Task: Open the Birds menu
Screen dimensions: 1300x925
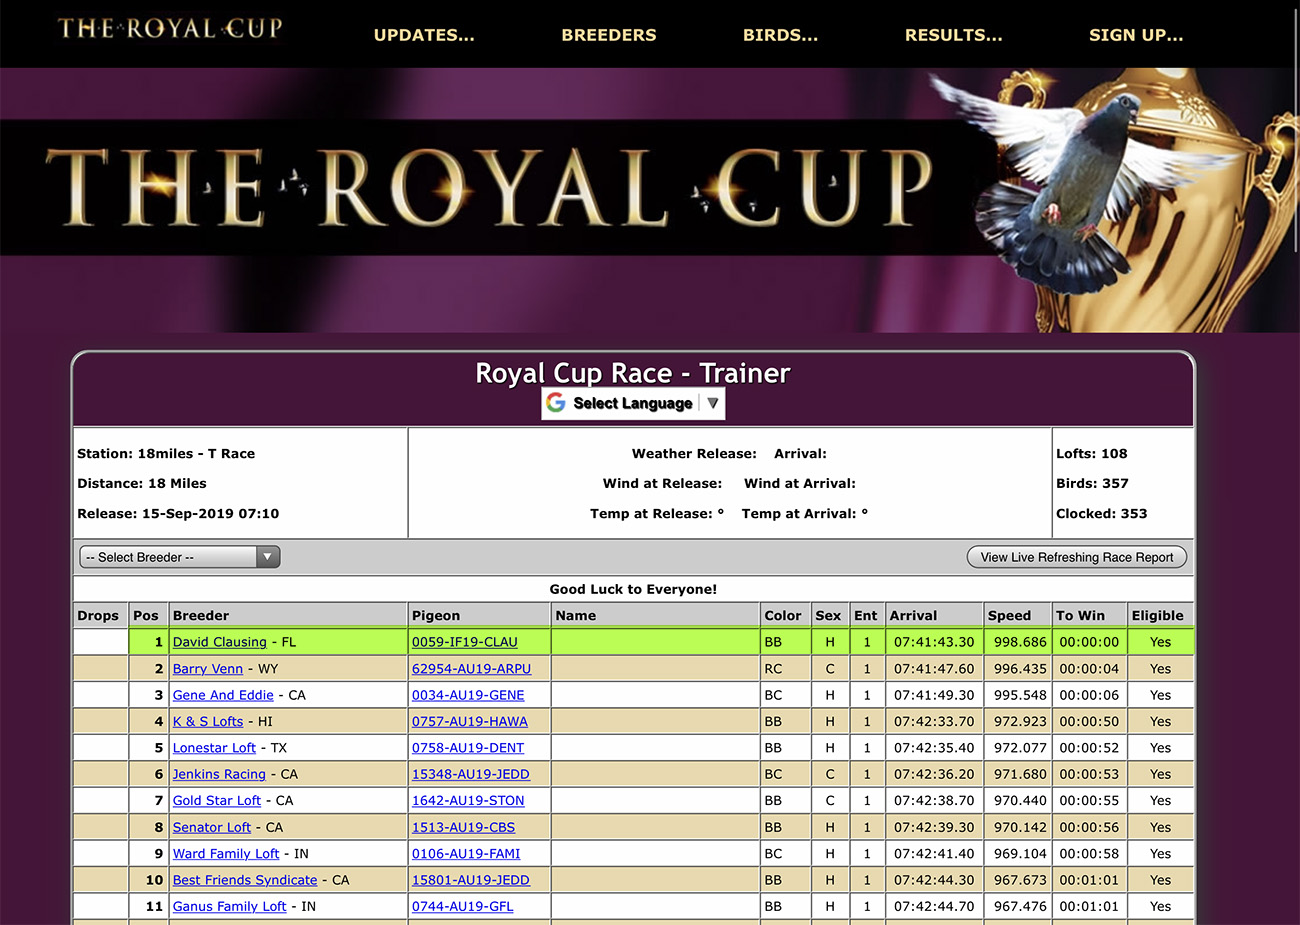Action: click(780, 35)
